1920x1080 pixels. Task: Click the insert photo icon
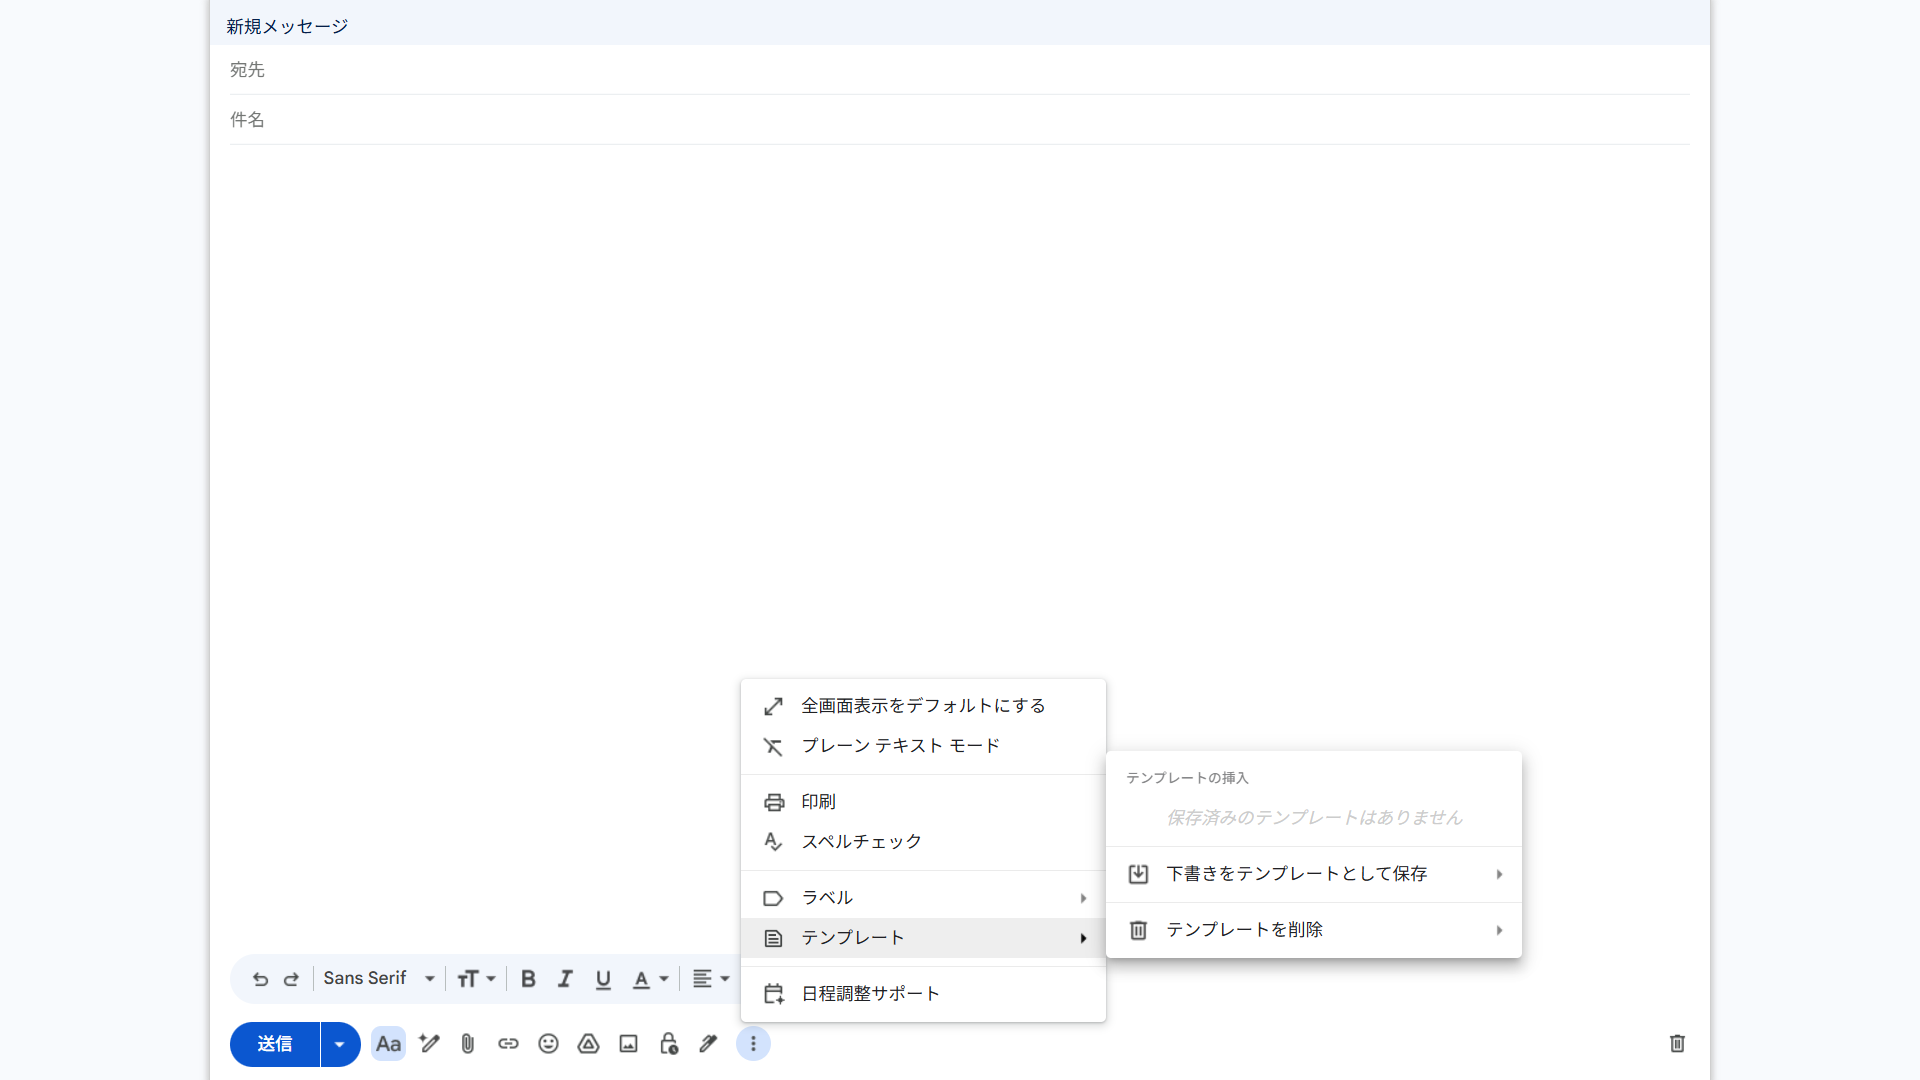click(x=628, y=1044)
